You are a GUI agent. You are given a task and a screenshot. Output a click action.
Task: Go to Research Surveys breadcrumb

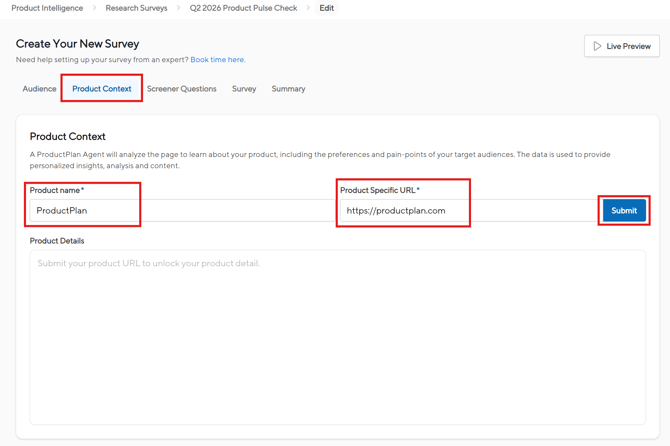[136, 8]
